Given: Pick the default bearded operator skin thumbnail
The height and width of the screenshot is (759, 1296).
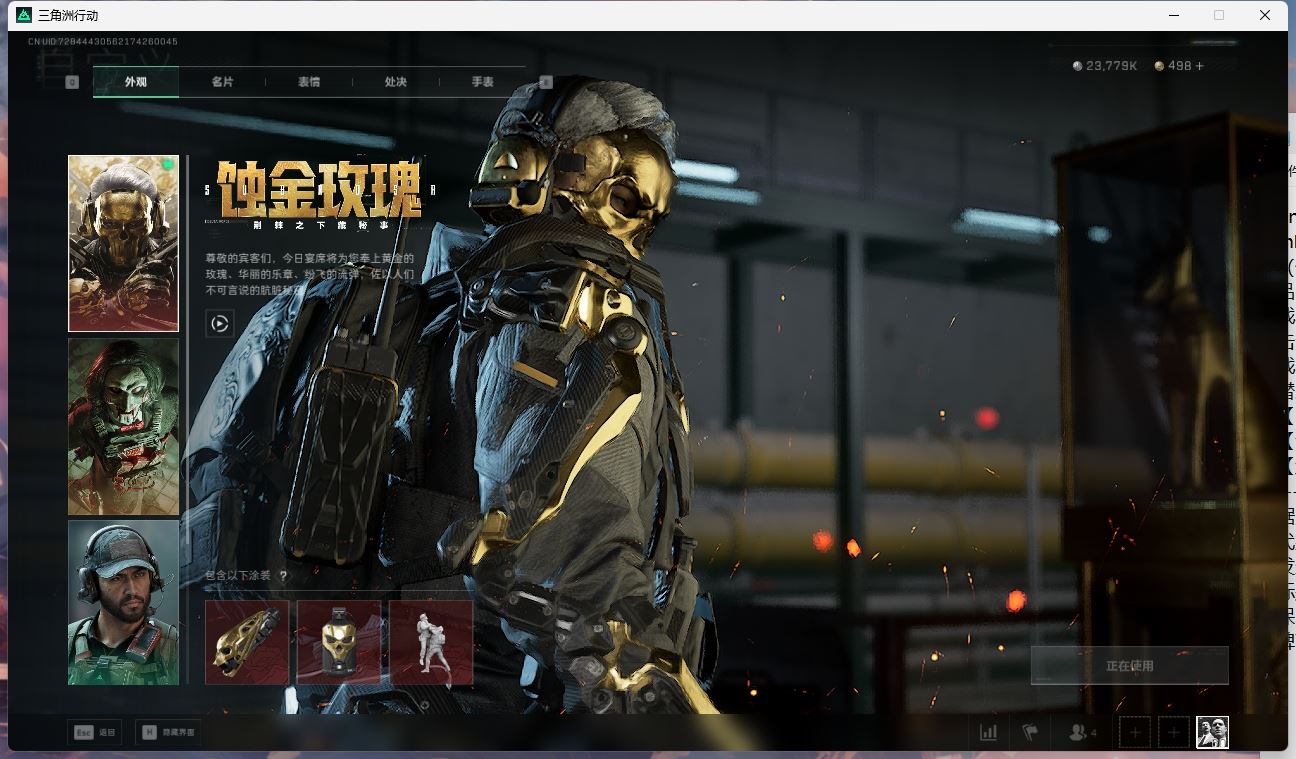Looking at the screenshot, I should click(x=123, y=602).
